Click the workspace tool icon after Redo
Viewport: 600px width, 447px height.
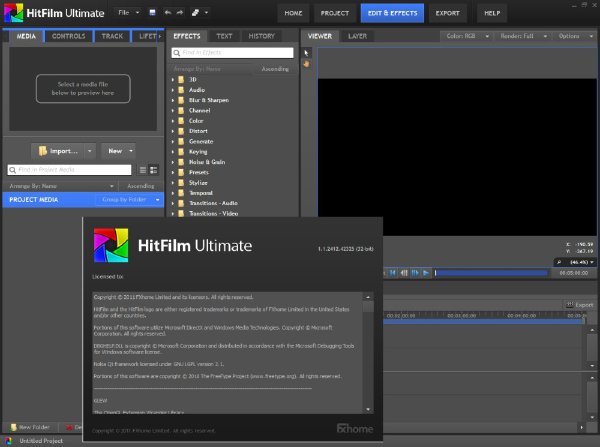pos(195,13)
